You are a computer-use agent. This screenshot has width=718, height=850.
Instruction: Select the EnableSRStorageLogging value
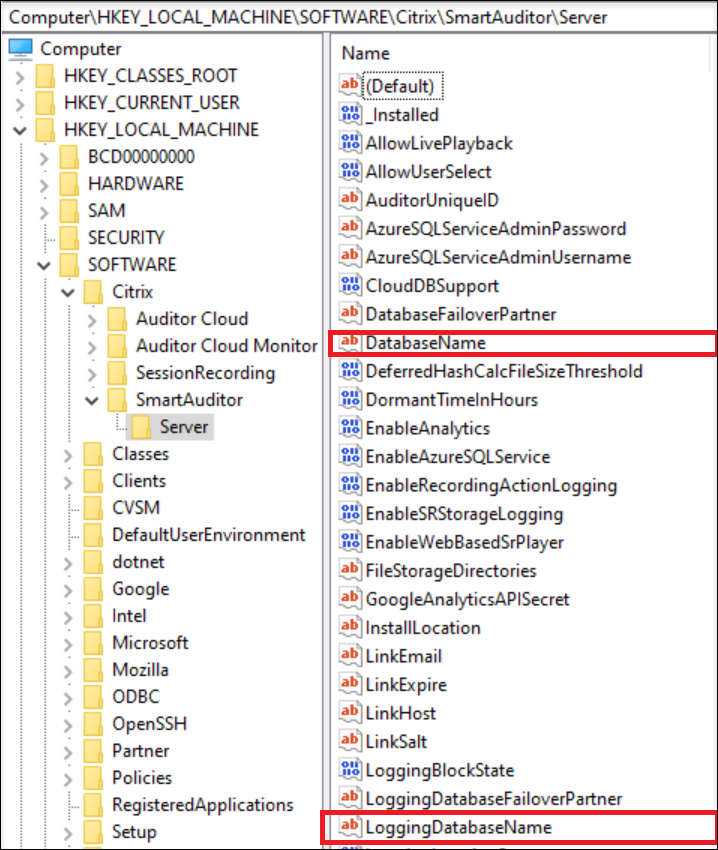(x=464, y=514)
